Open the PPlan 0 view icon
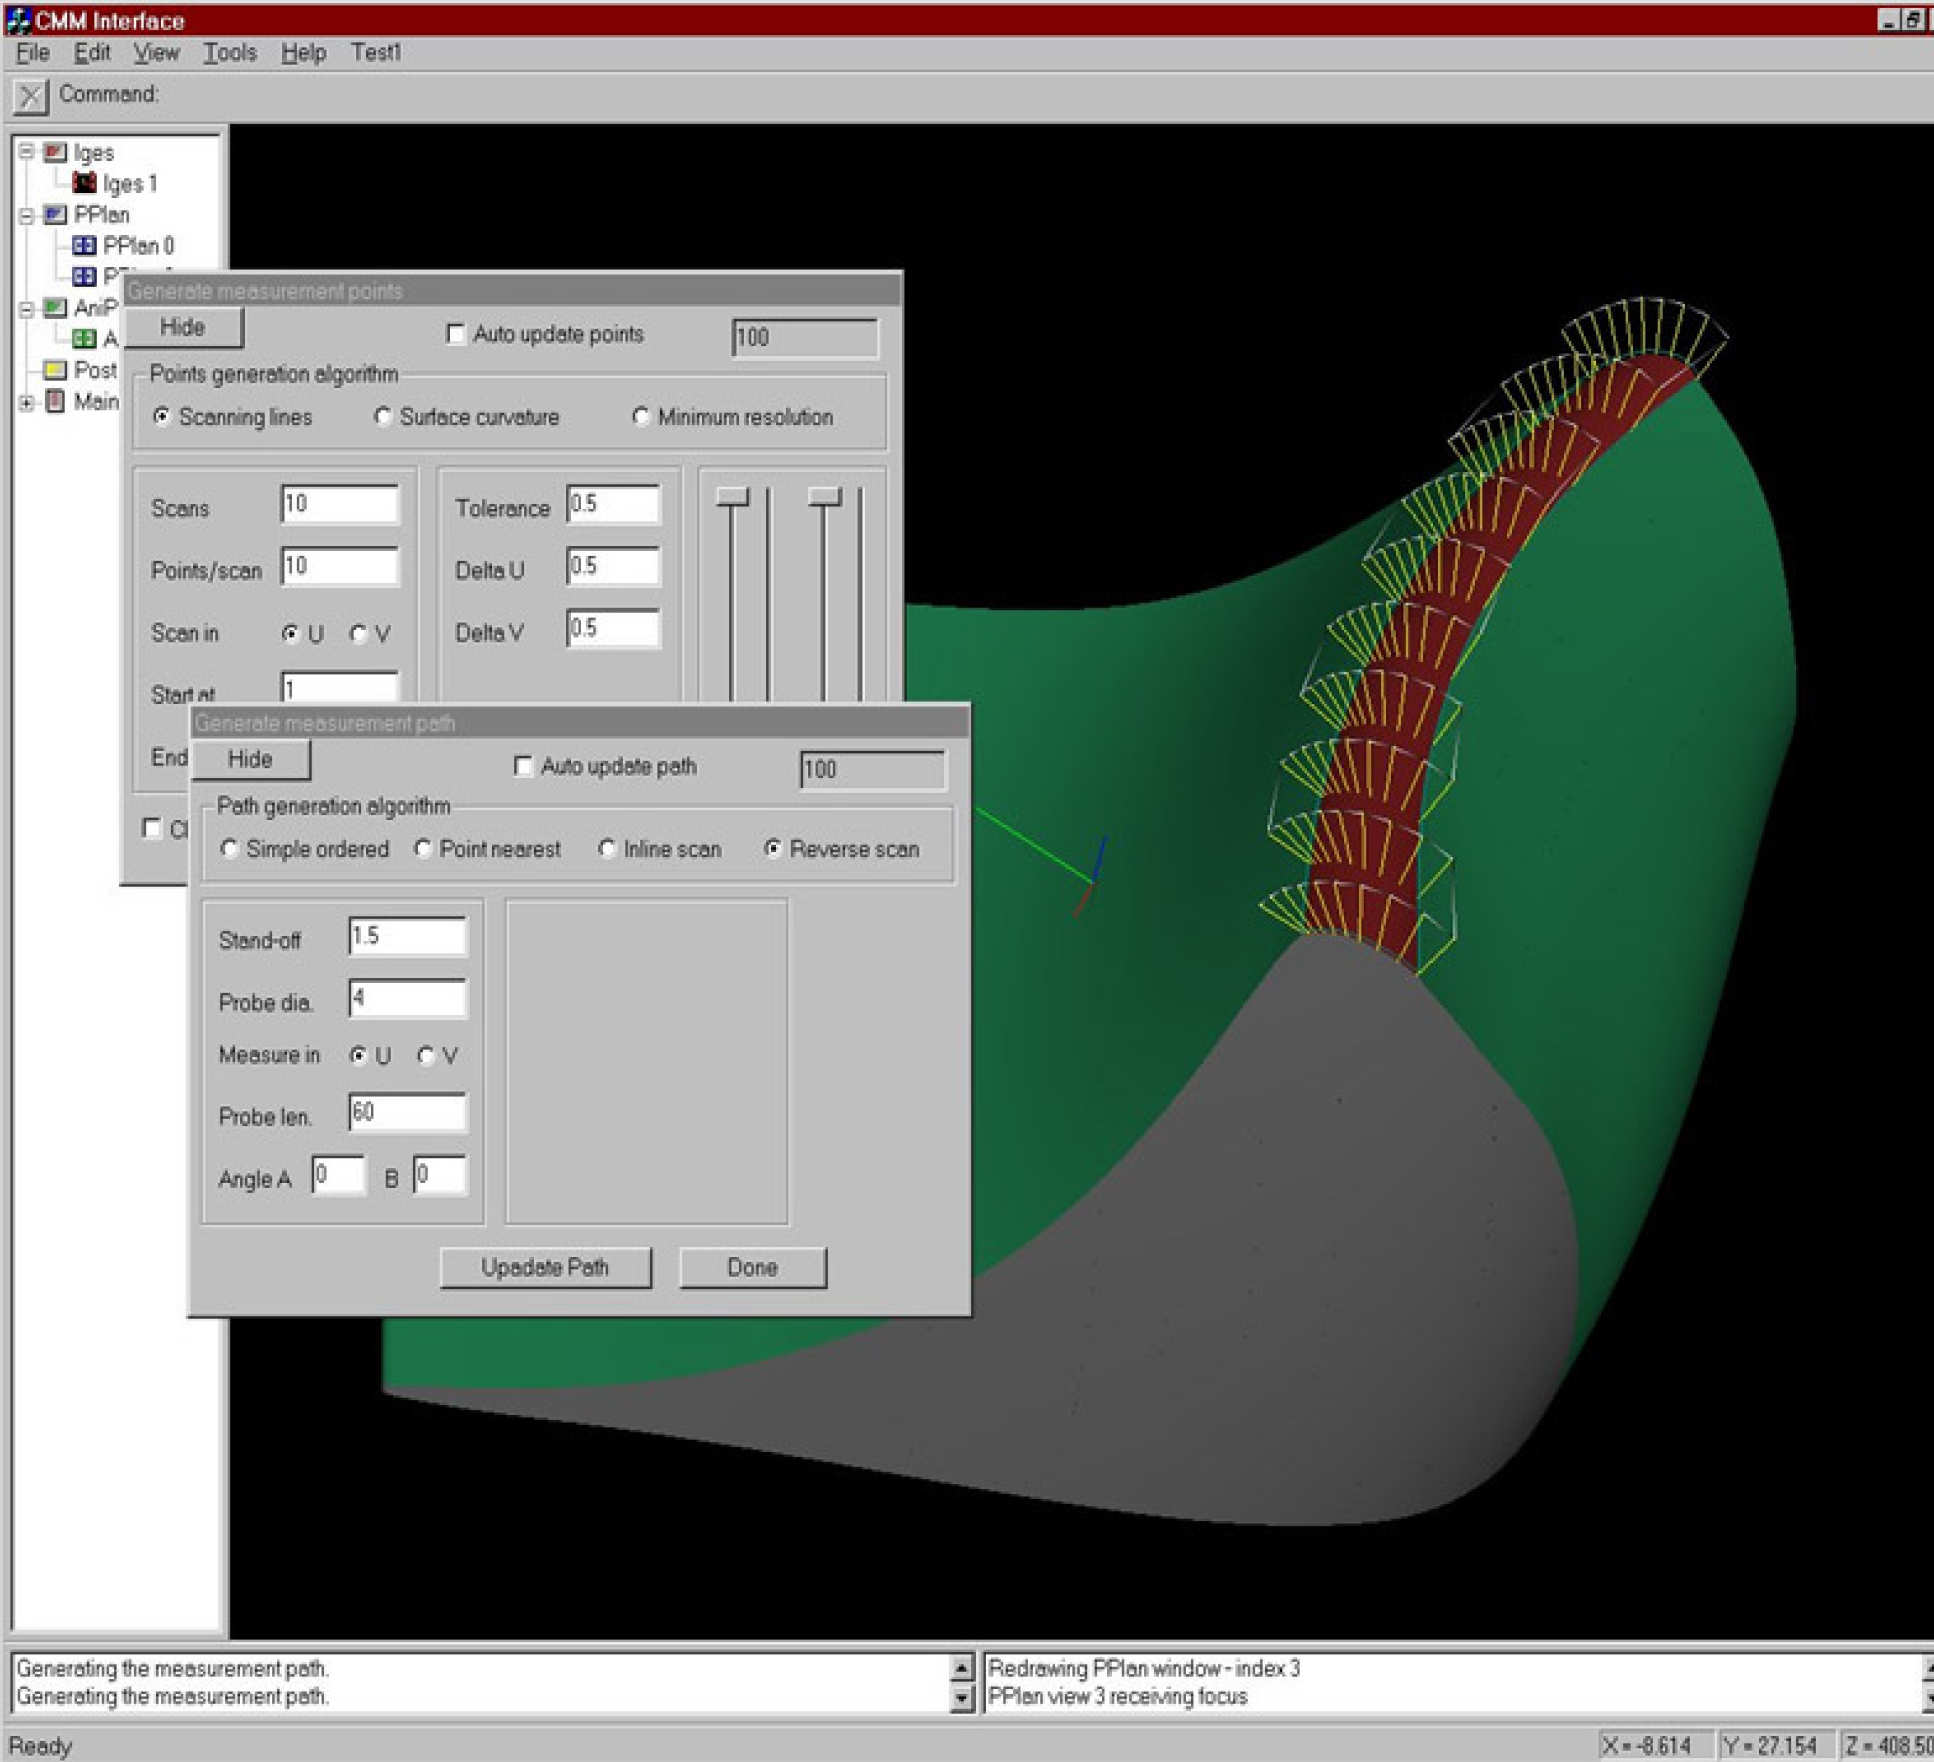The height and width of the screenshot is (1762, 1934). point(84,245)
